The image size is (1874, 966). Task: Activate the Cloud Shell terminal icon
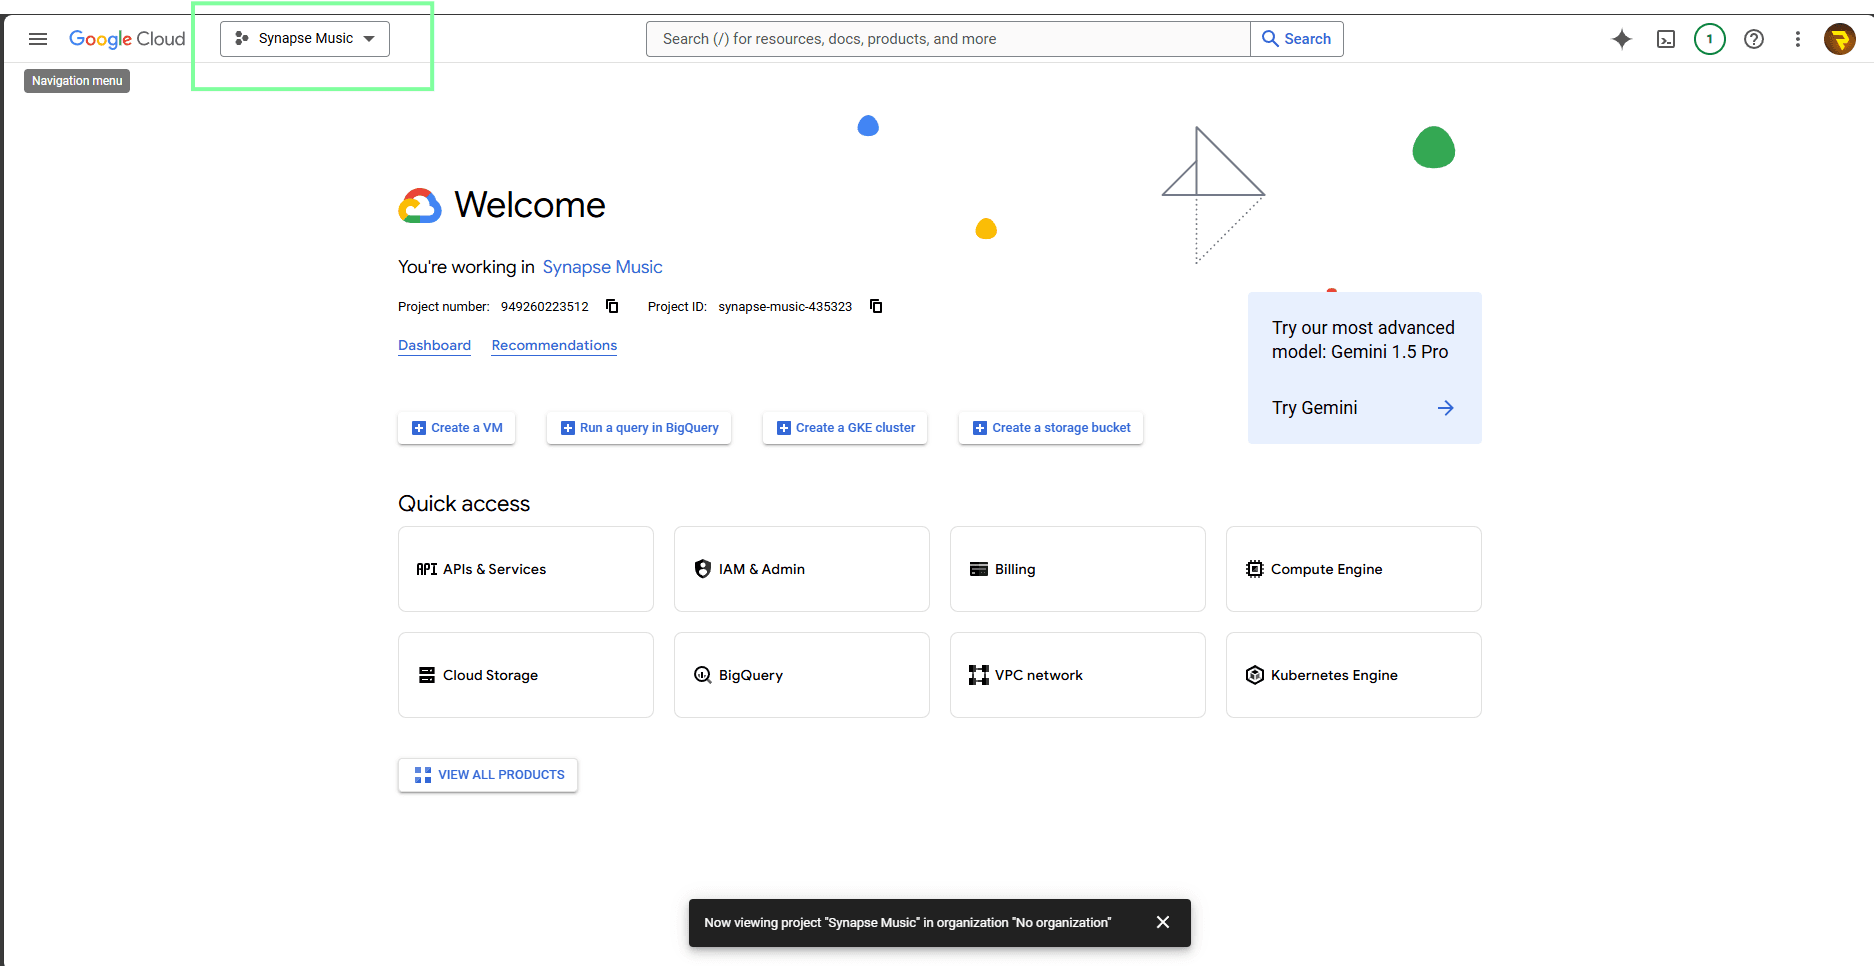[1666, 39]
